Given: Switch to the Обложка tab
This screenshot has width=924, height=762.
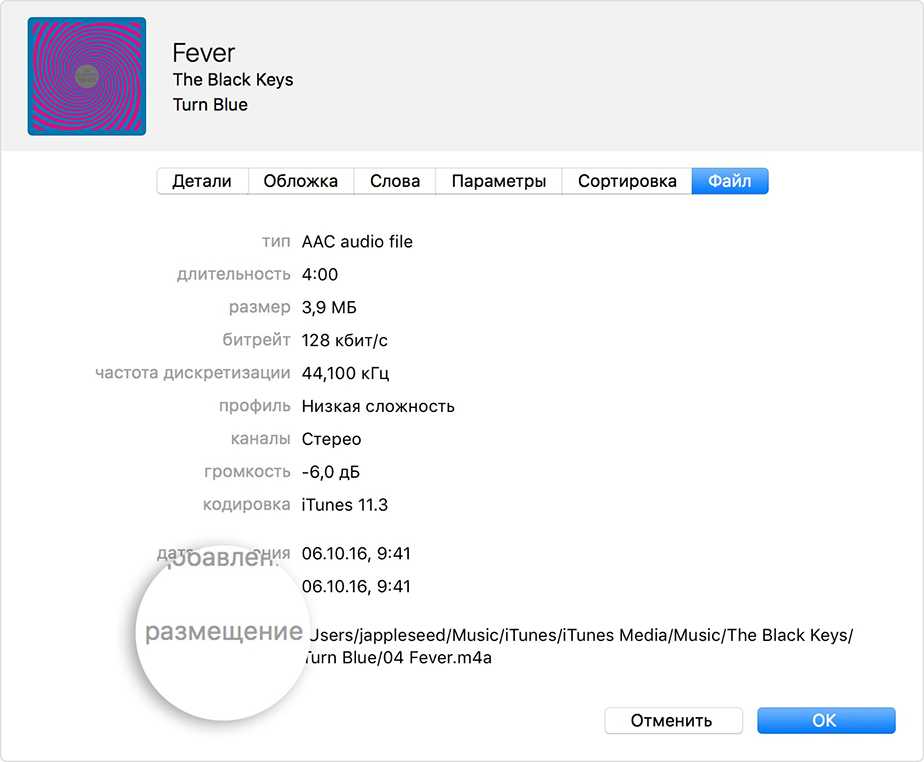Looking at the screenshot, I should [x=301, y=181].
